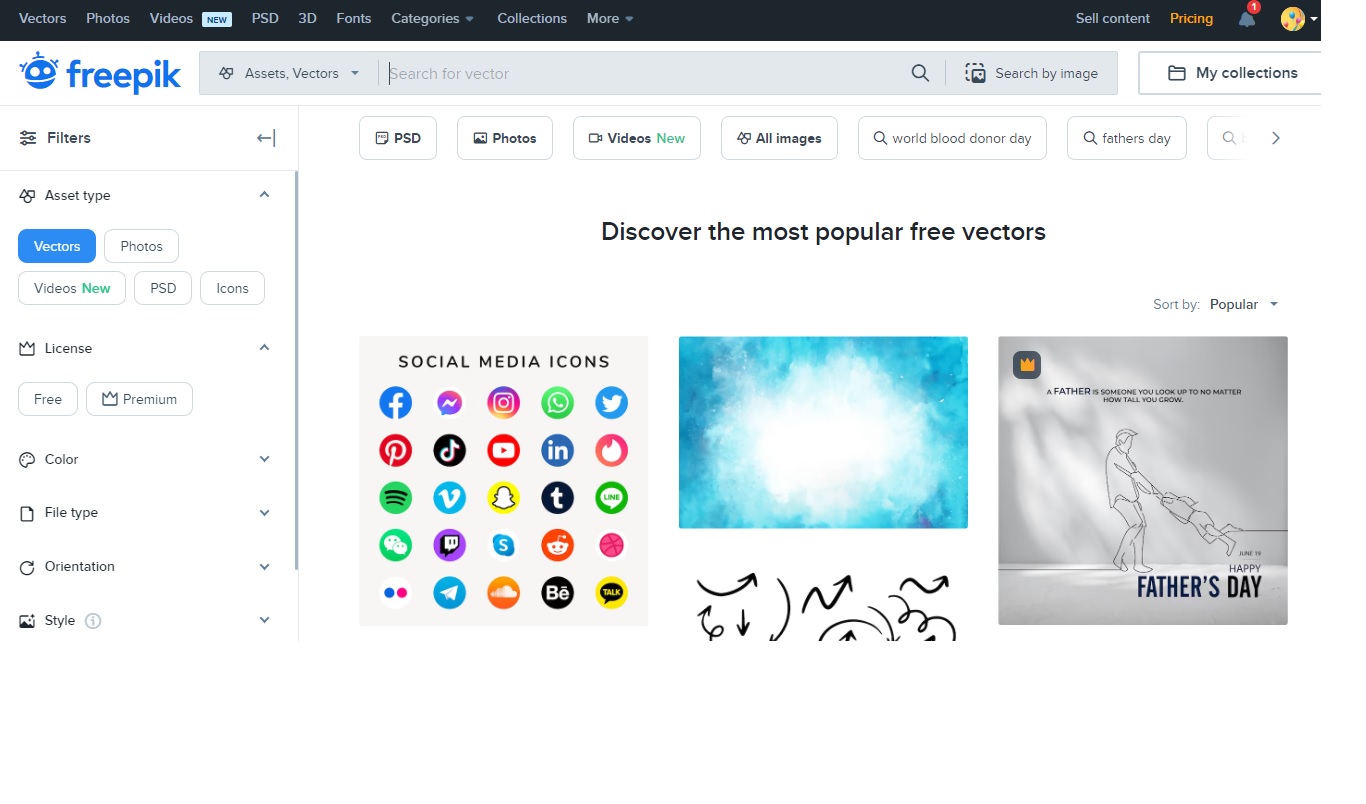
Task: Open the blue watercolor background thumbnail
Action: tap(823, 432)
